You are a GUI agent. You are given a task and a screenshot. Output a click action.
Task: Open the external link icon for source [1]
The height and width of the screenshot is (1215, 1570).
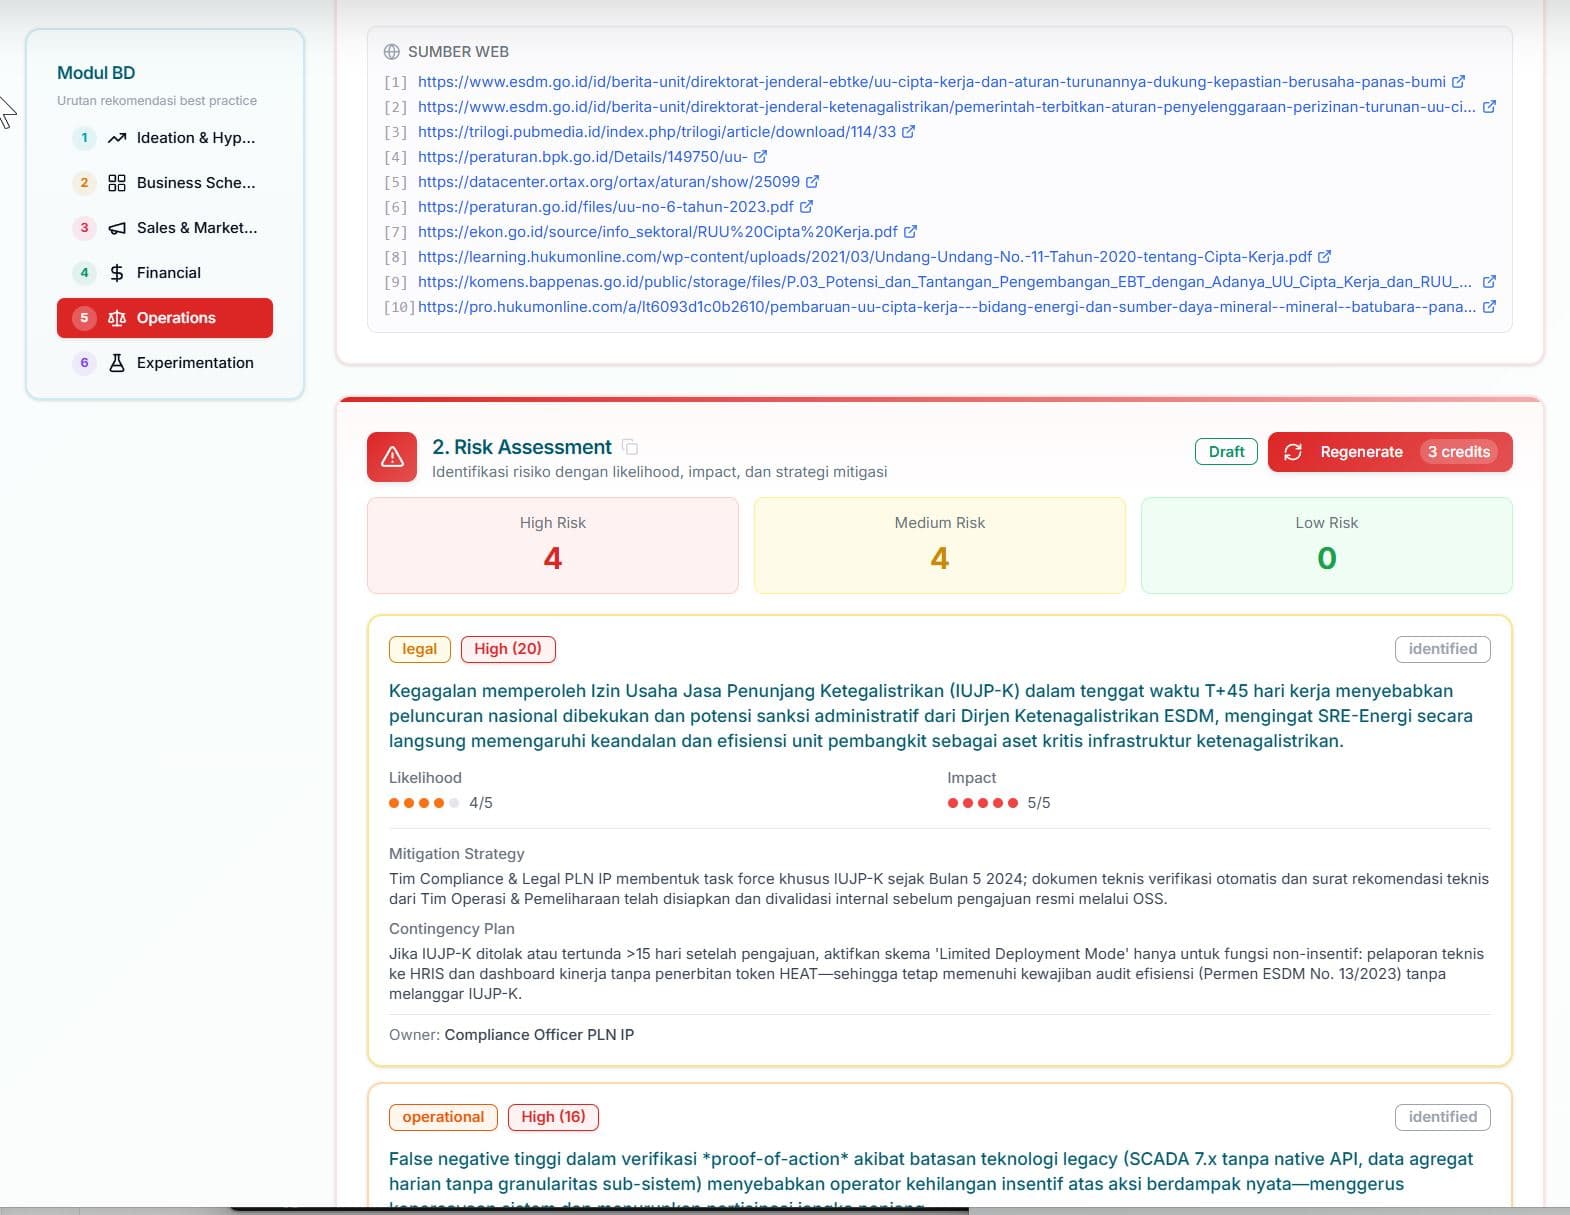pos(1458,82)
